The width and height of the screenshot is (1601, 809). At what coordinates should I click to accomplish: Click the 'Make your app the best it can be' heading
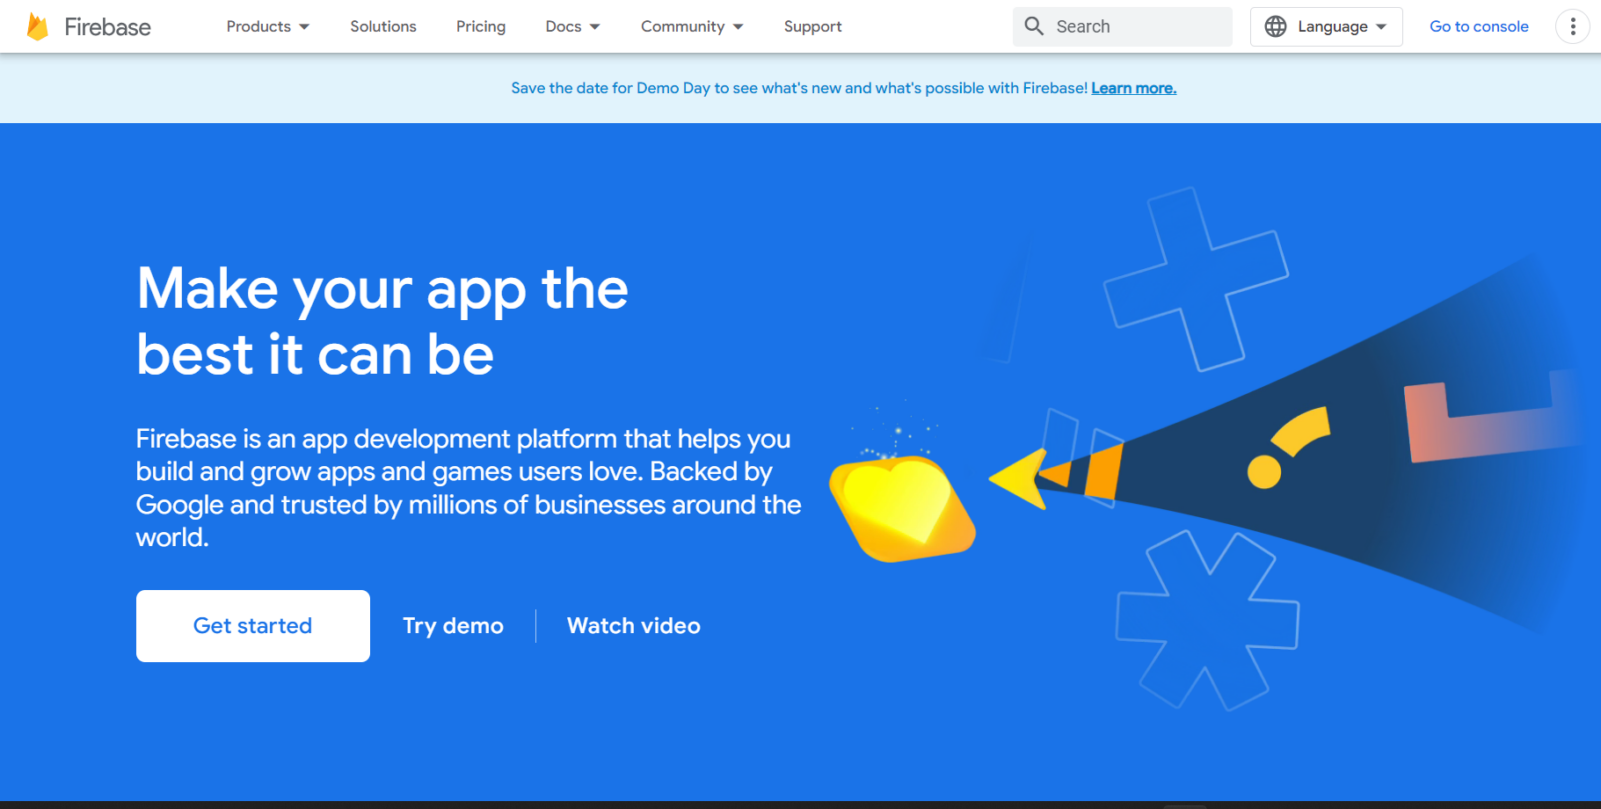[383, 321]
